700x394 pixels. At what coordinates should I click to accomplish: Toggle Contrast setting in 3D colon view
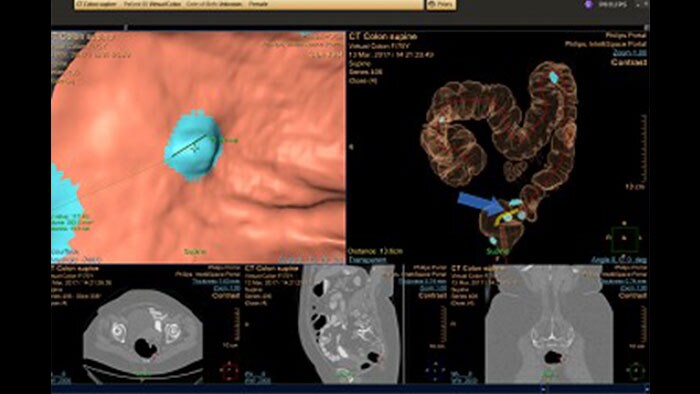[629, 62]
